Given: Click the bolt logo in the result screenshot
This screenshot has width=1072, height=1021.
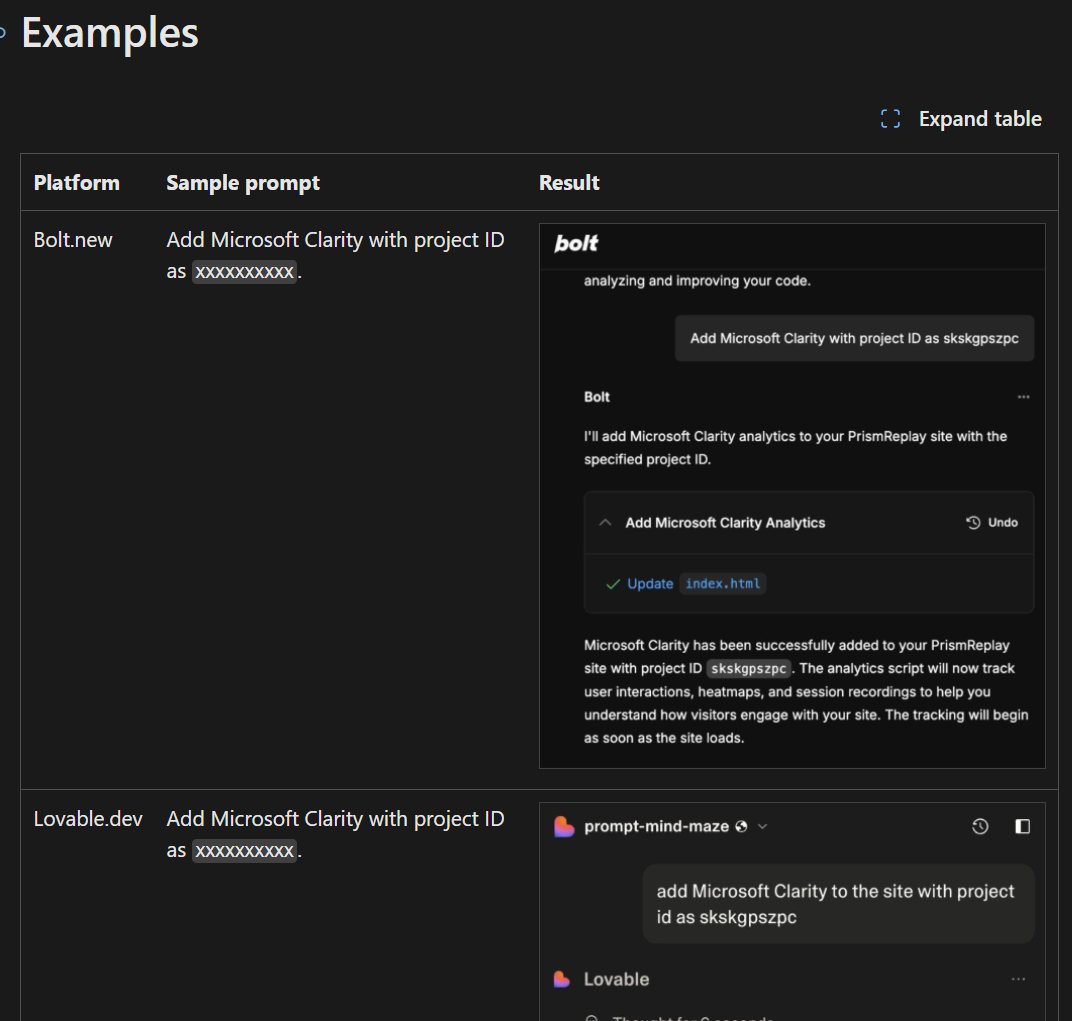Looking at the screenshot, I should tap(576, 243).
